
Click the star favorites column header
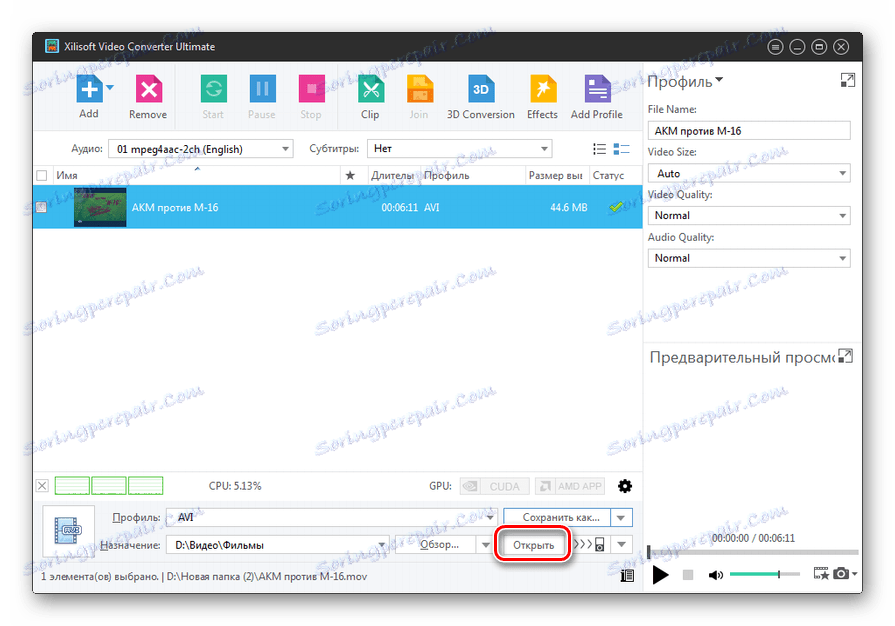350,175
